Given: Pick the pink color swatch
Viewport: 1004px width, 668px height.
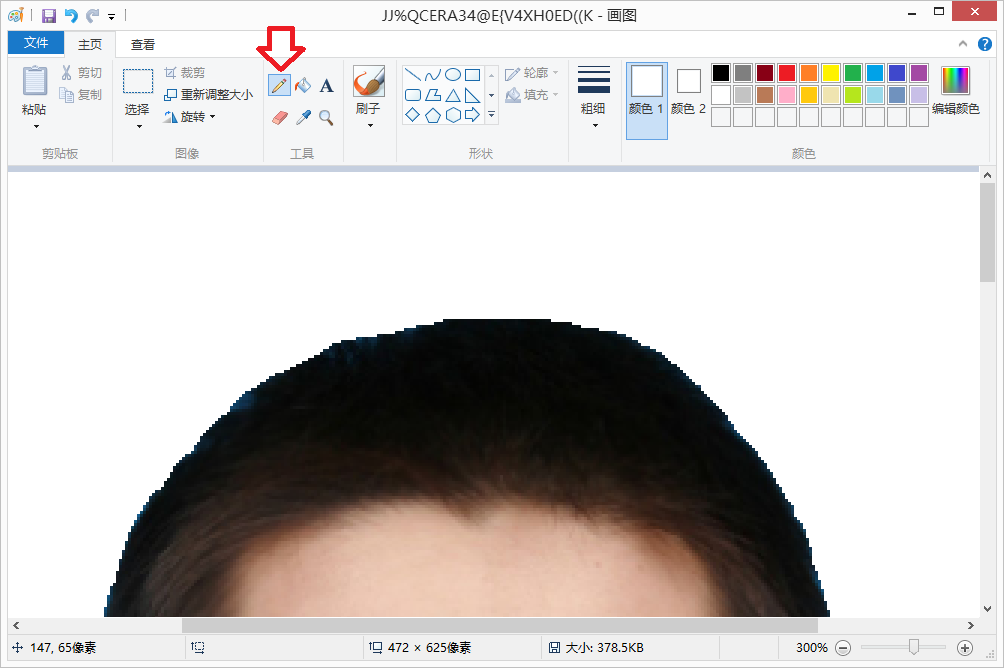Looking at the screenshot, I should [787, 95].
